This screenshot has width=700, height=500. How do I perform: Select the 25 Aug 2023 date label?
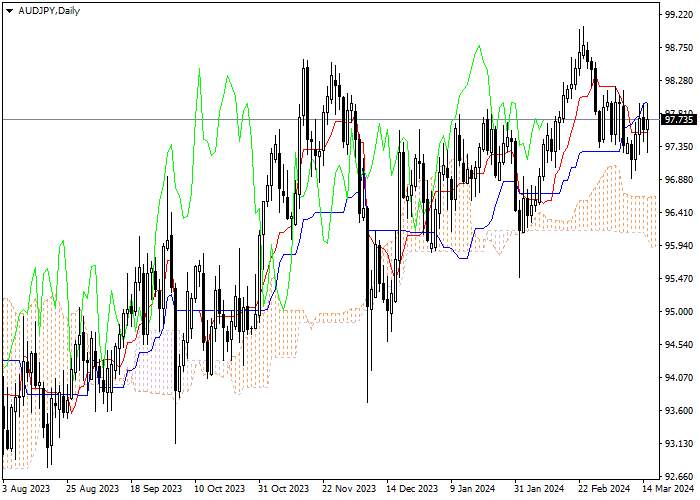click(93, 488)
